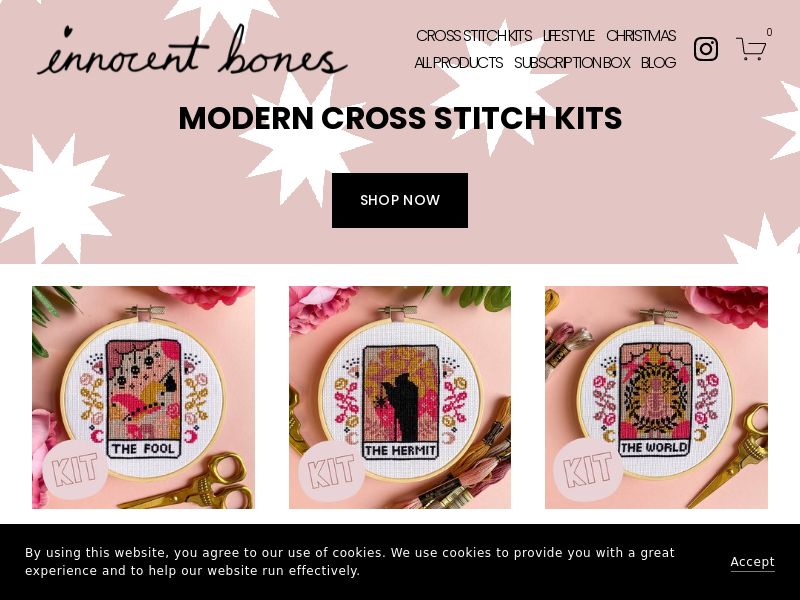The image size is (800, 600).
Task: Open The Fool cross stitch kit
Action: click(x=143, y=397)
